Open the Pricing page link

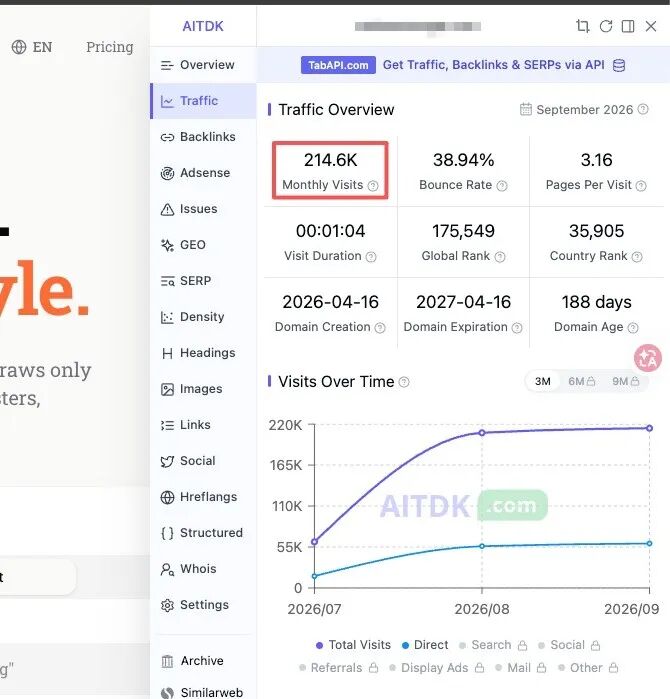pyautogui.click(x=110, y=47)
